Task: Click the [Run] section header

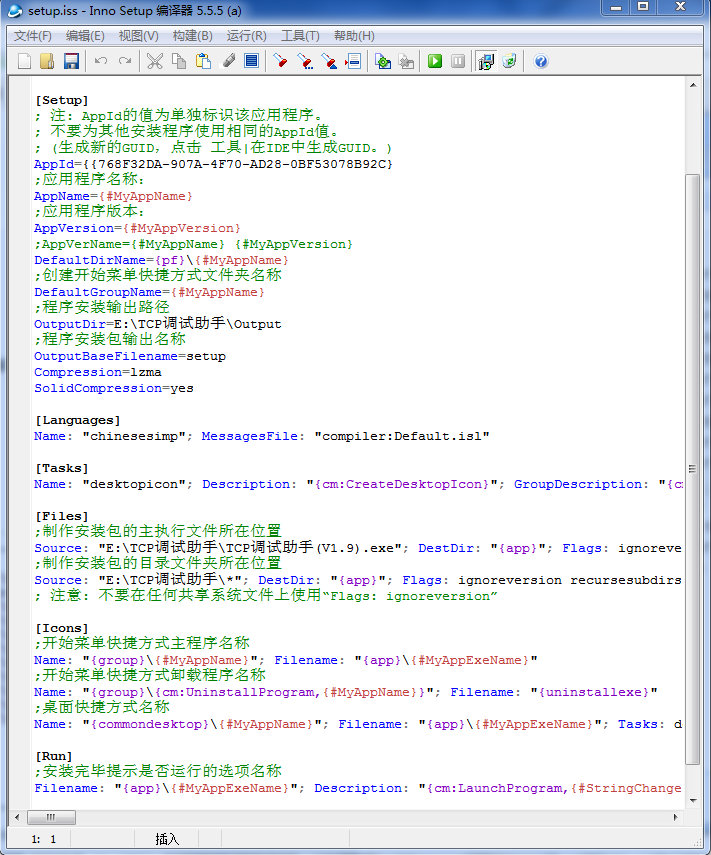Action: 53,756
